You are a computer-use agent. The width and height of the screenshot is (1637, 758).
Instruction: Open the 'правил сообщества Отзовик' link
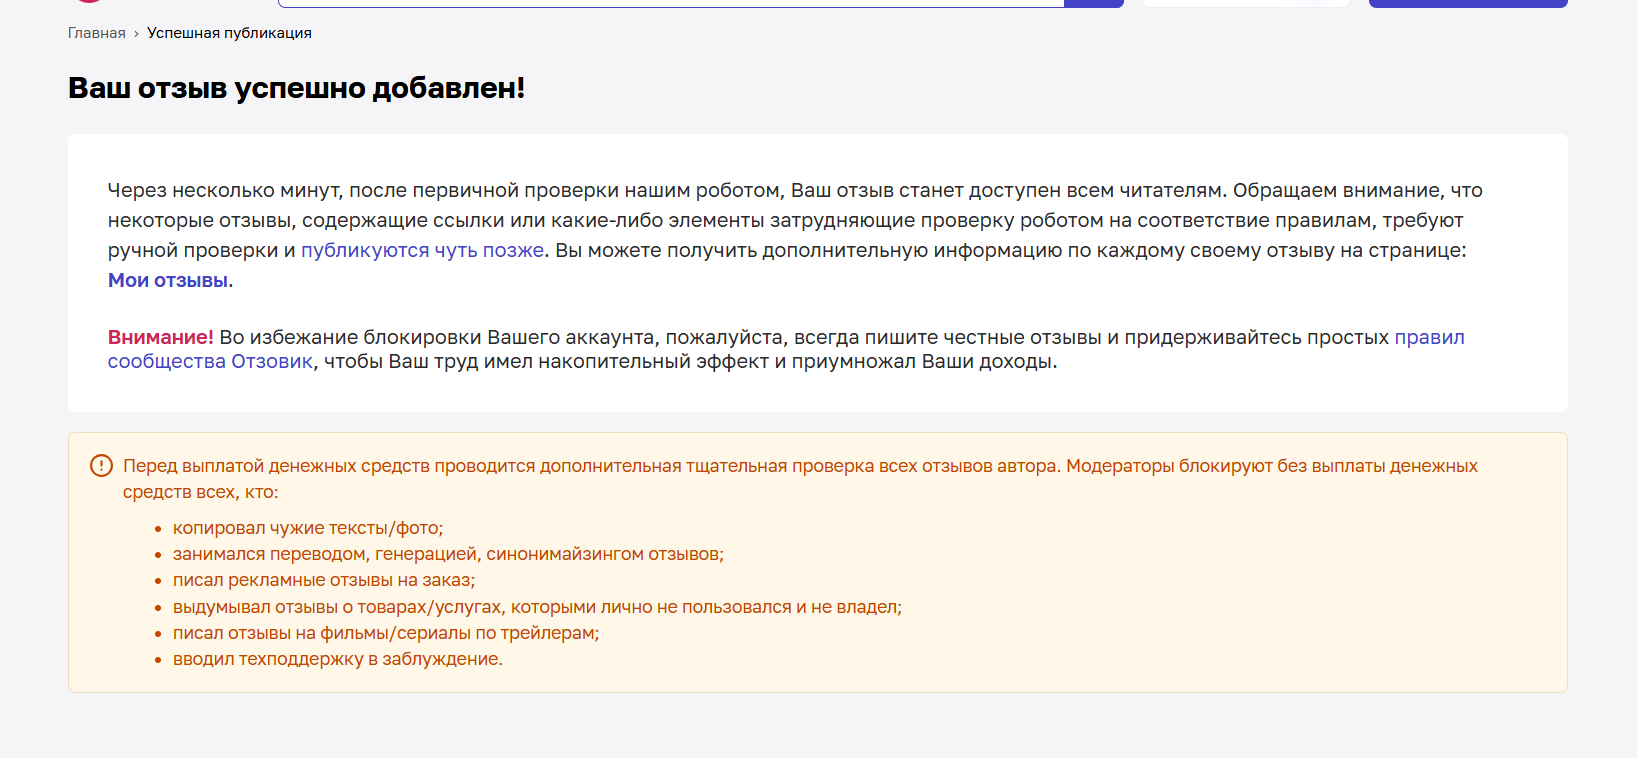click(1429, 337)
